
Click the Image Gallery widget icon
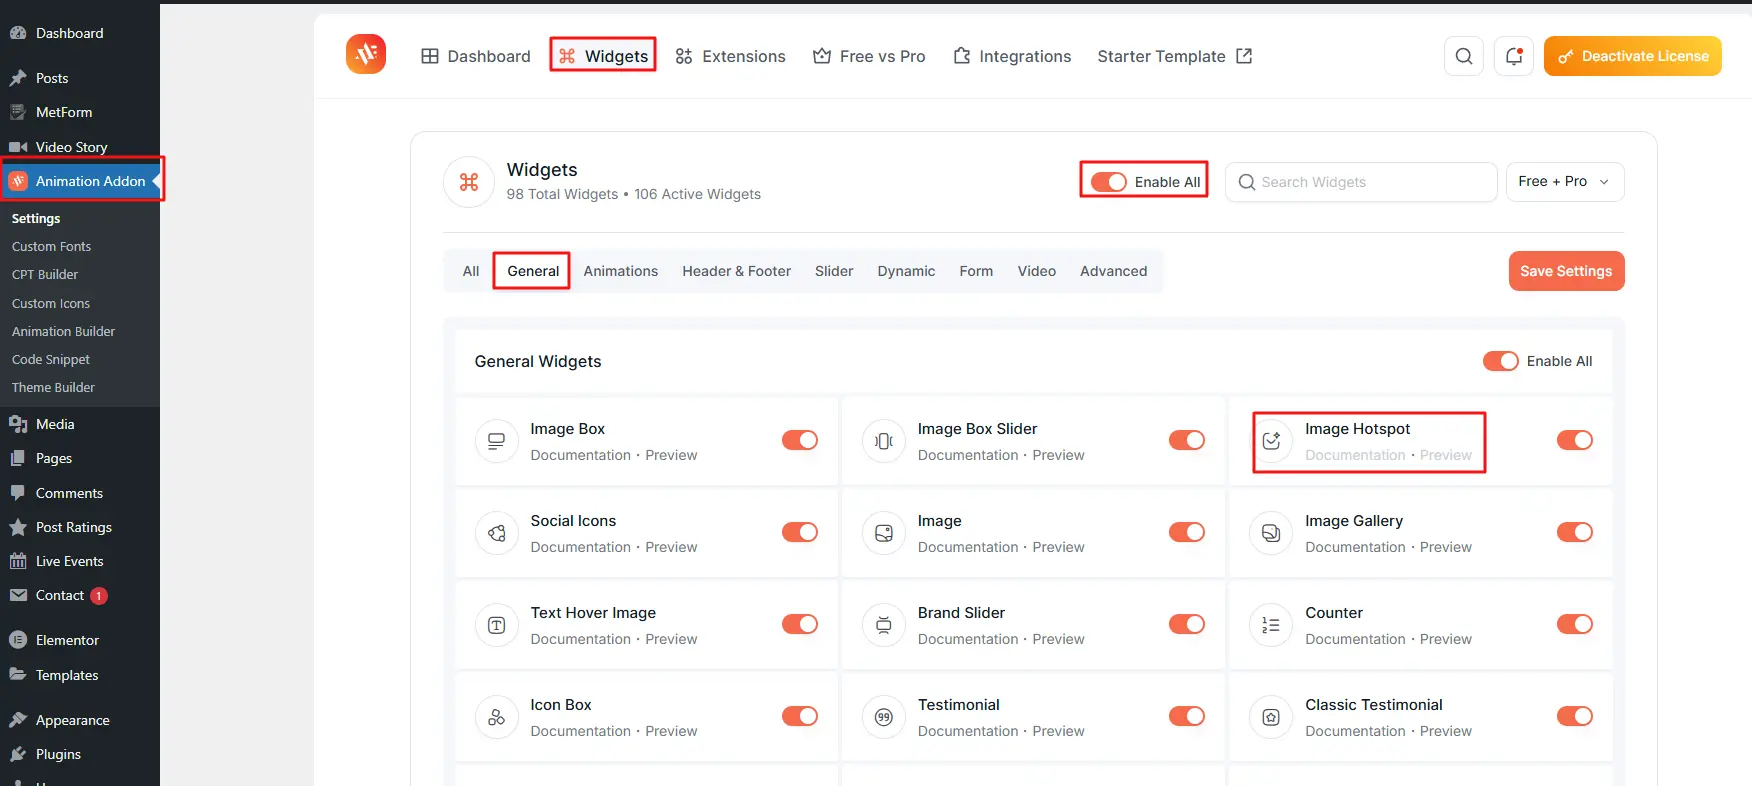coord(1271,533)
